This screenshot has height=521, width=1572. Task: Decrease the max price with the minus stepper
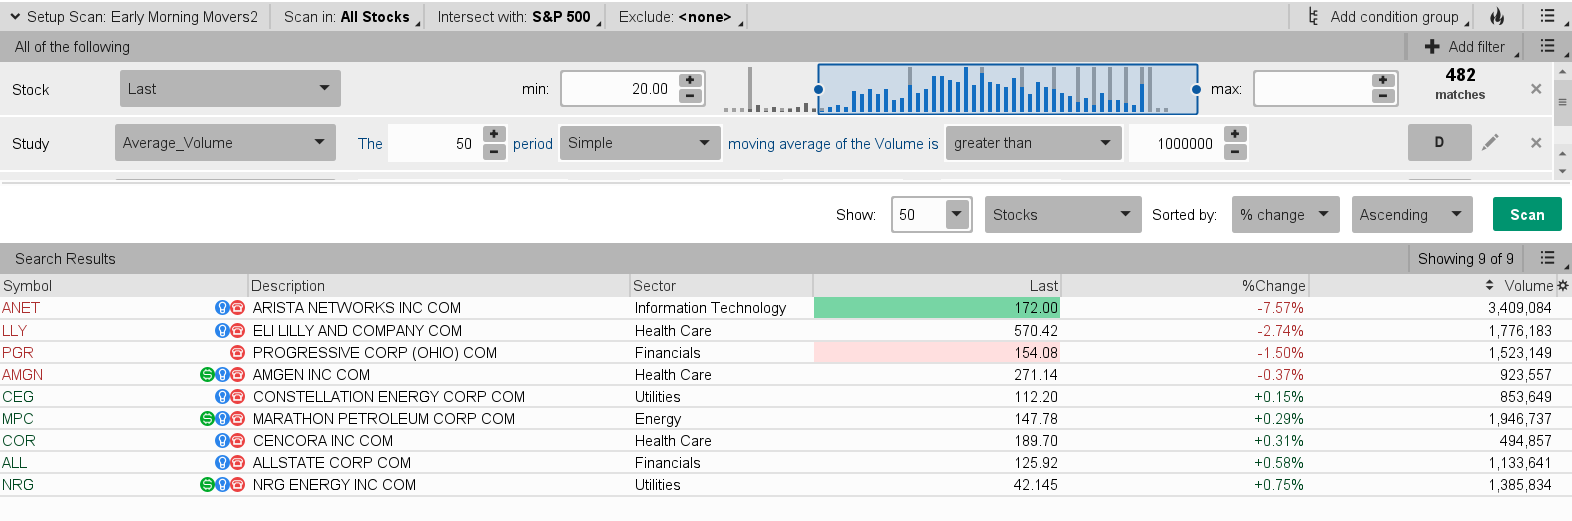(1383, 96)
